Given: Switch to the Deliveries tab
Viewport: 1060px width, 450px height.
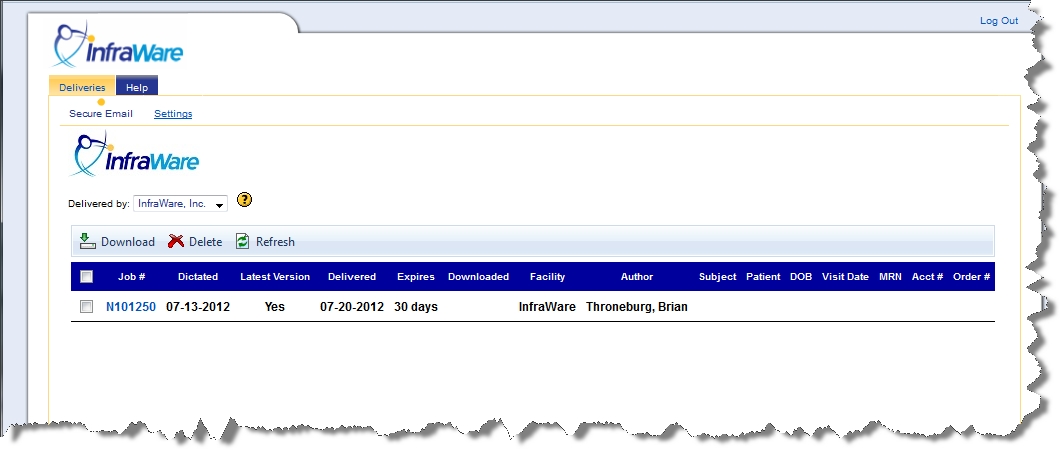Looking at the screenshot, I should 82,87.
